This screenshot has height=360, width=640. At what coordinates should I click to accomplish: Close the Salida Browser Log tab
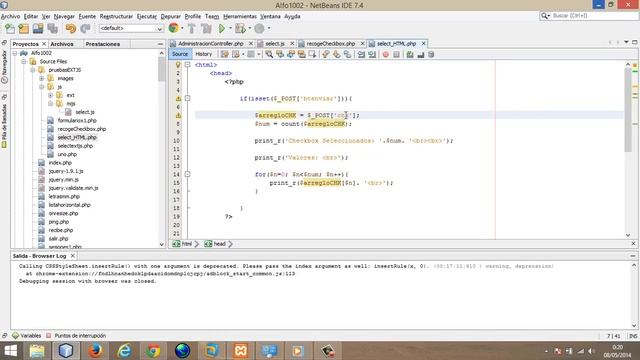[73, 256]
